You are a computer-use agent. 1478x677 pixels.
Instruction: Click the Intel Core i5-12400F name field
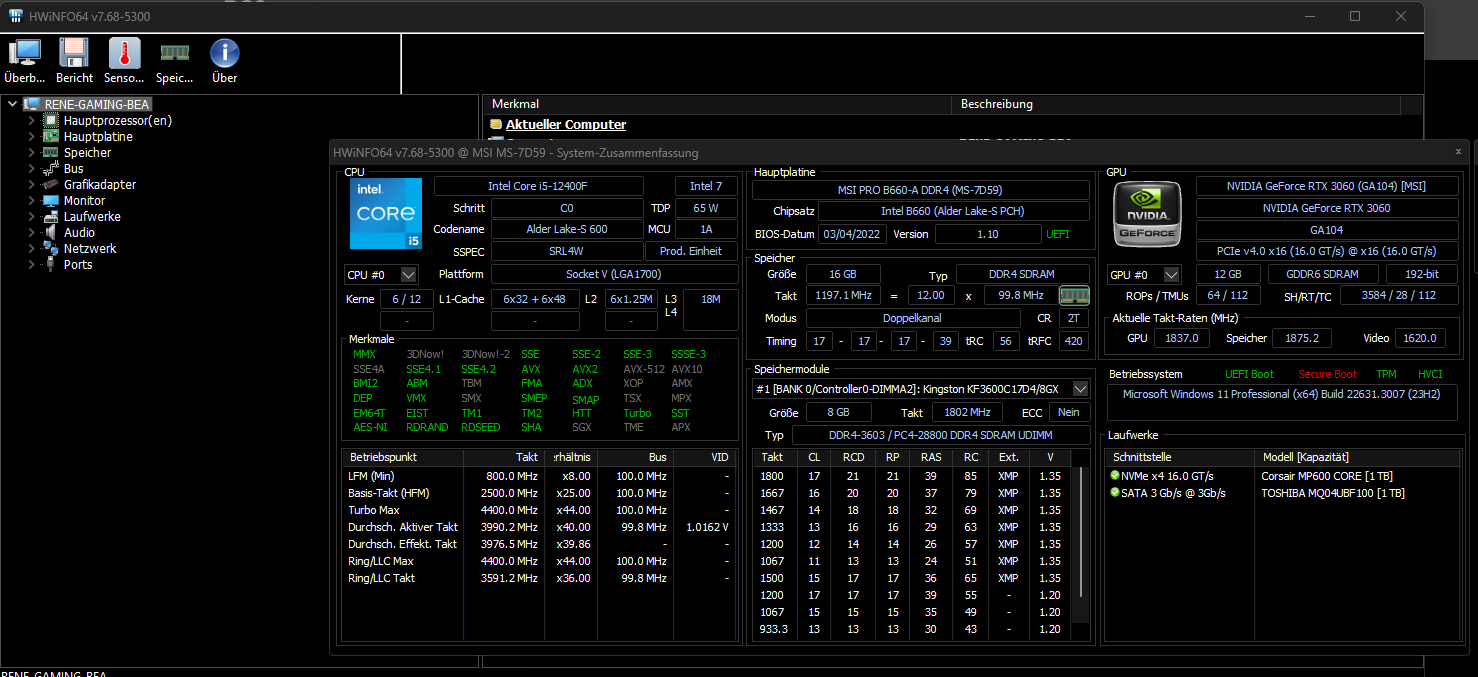pos(539,186)
